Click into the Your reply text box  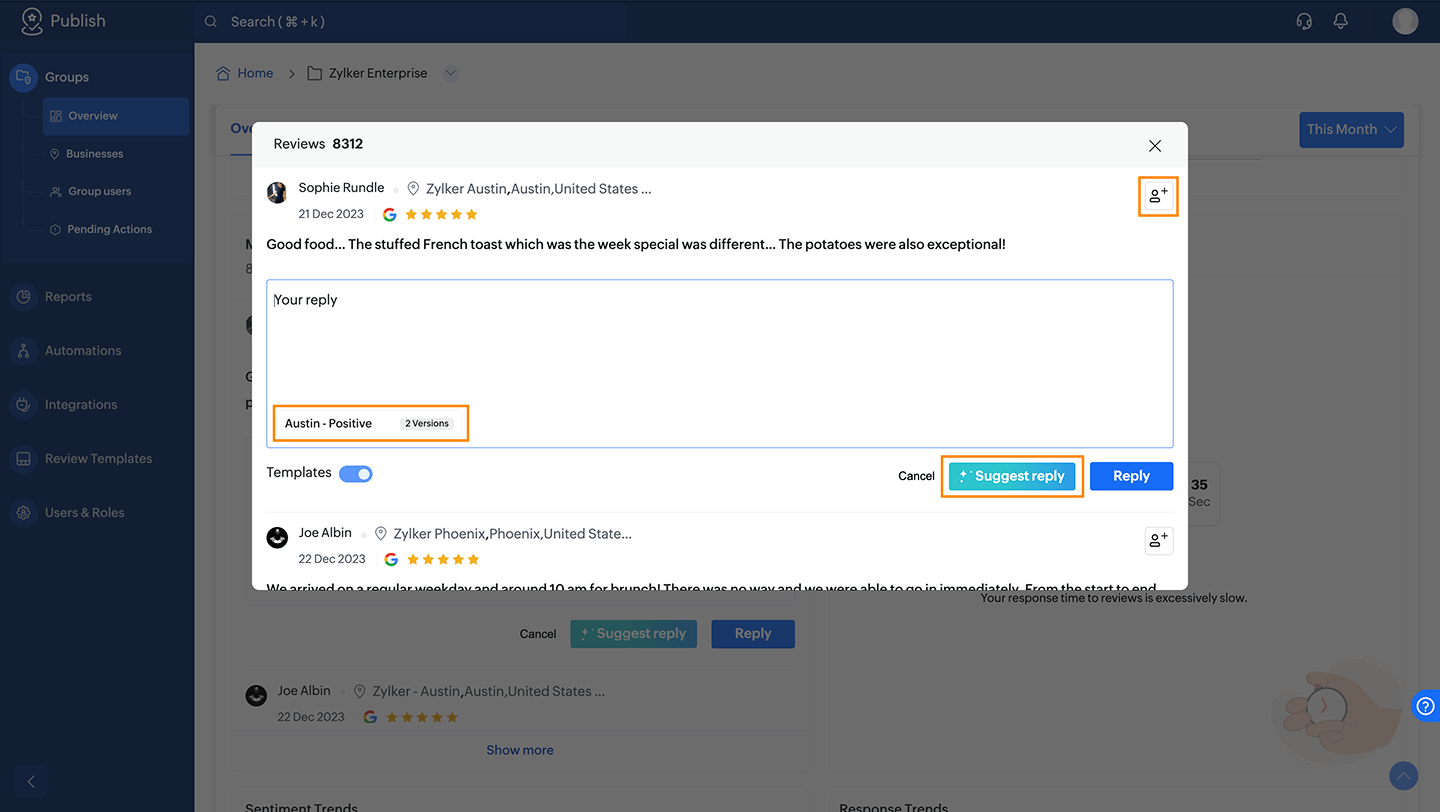tap(719, 340)
